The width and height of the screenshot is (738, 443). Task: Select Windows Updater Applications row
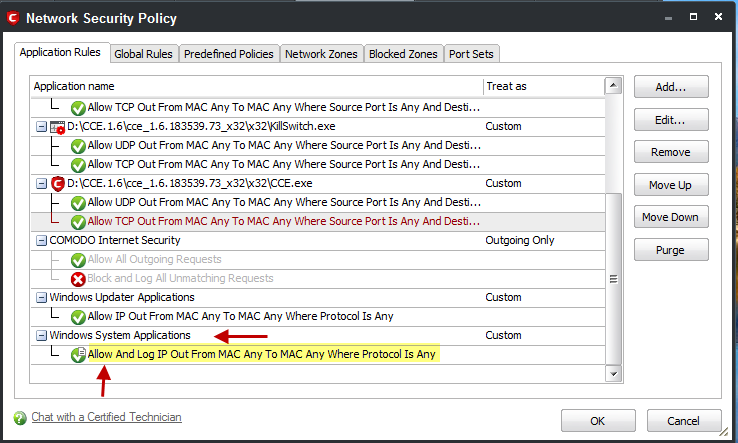pos(318,298)
